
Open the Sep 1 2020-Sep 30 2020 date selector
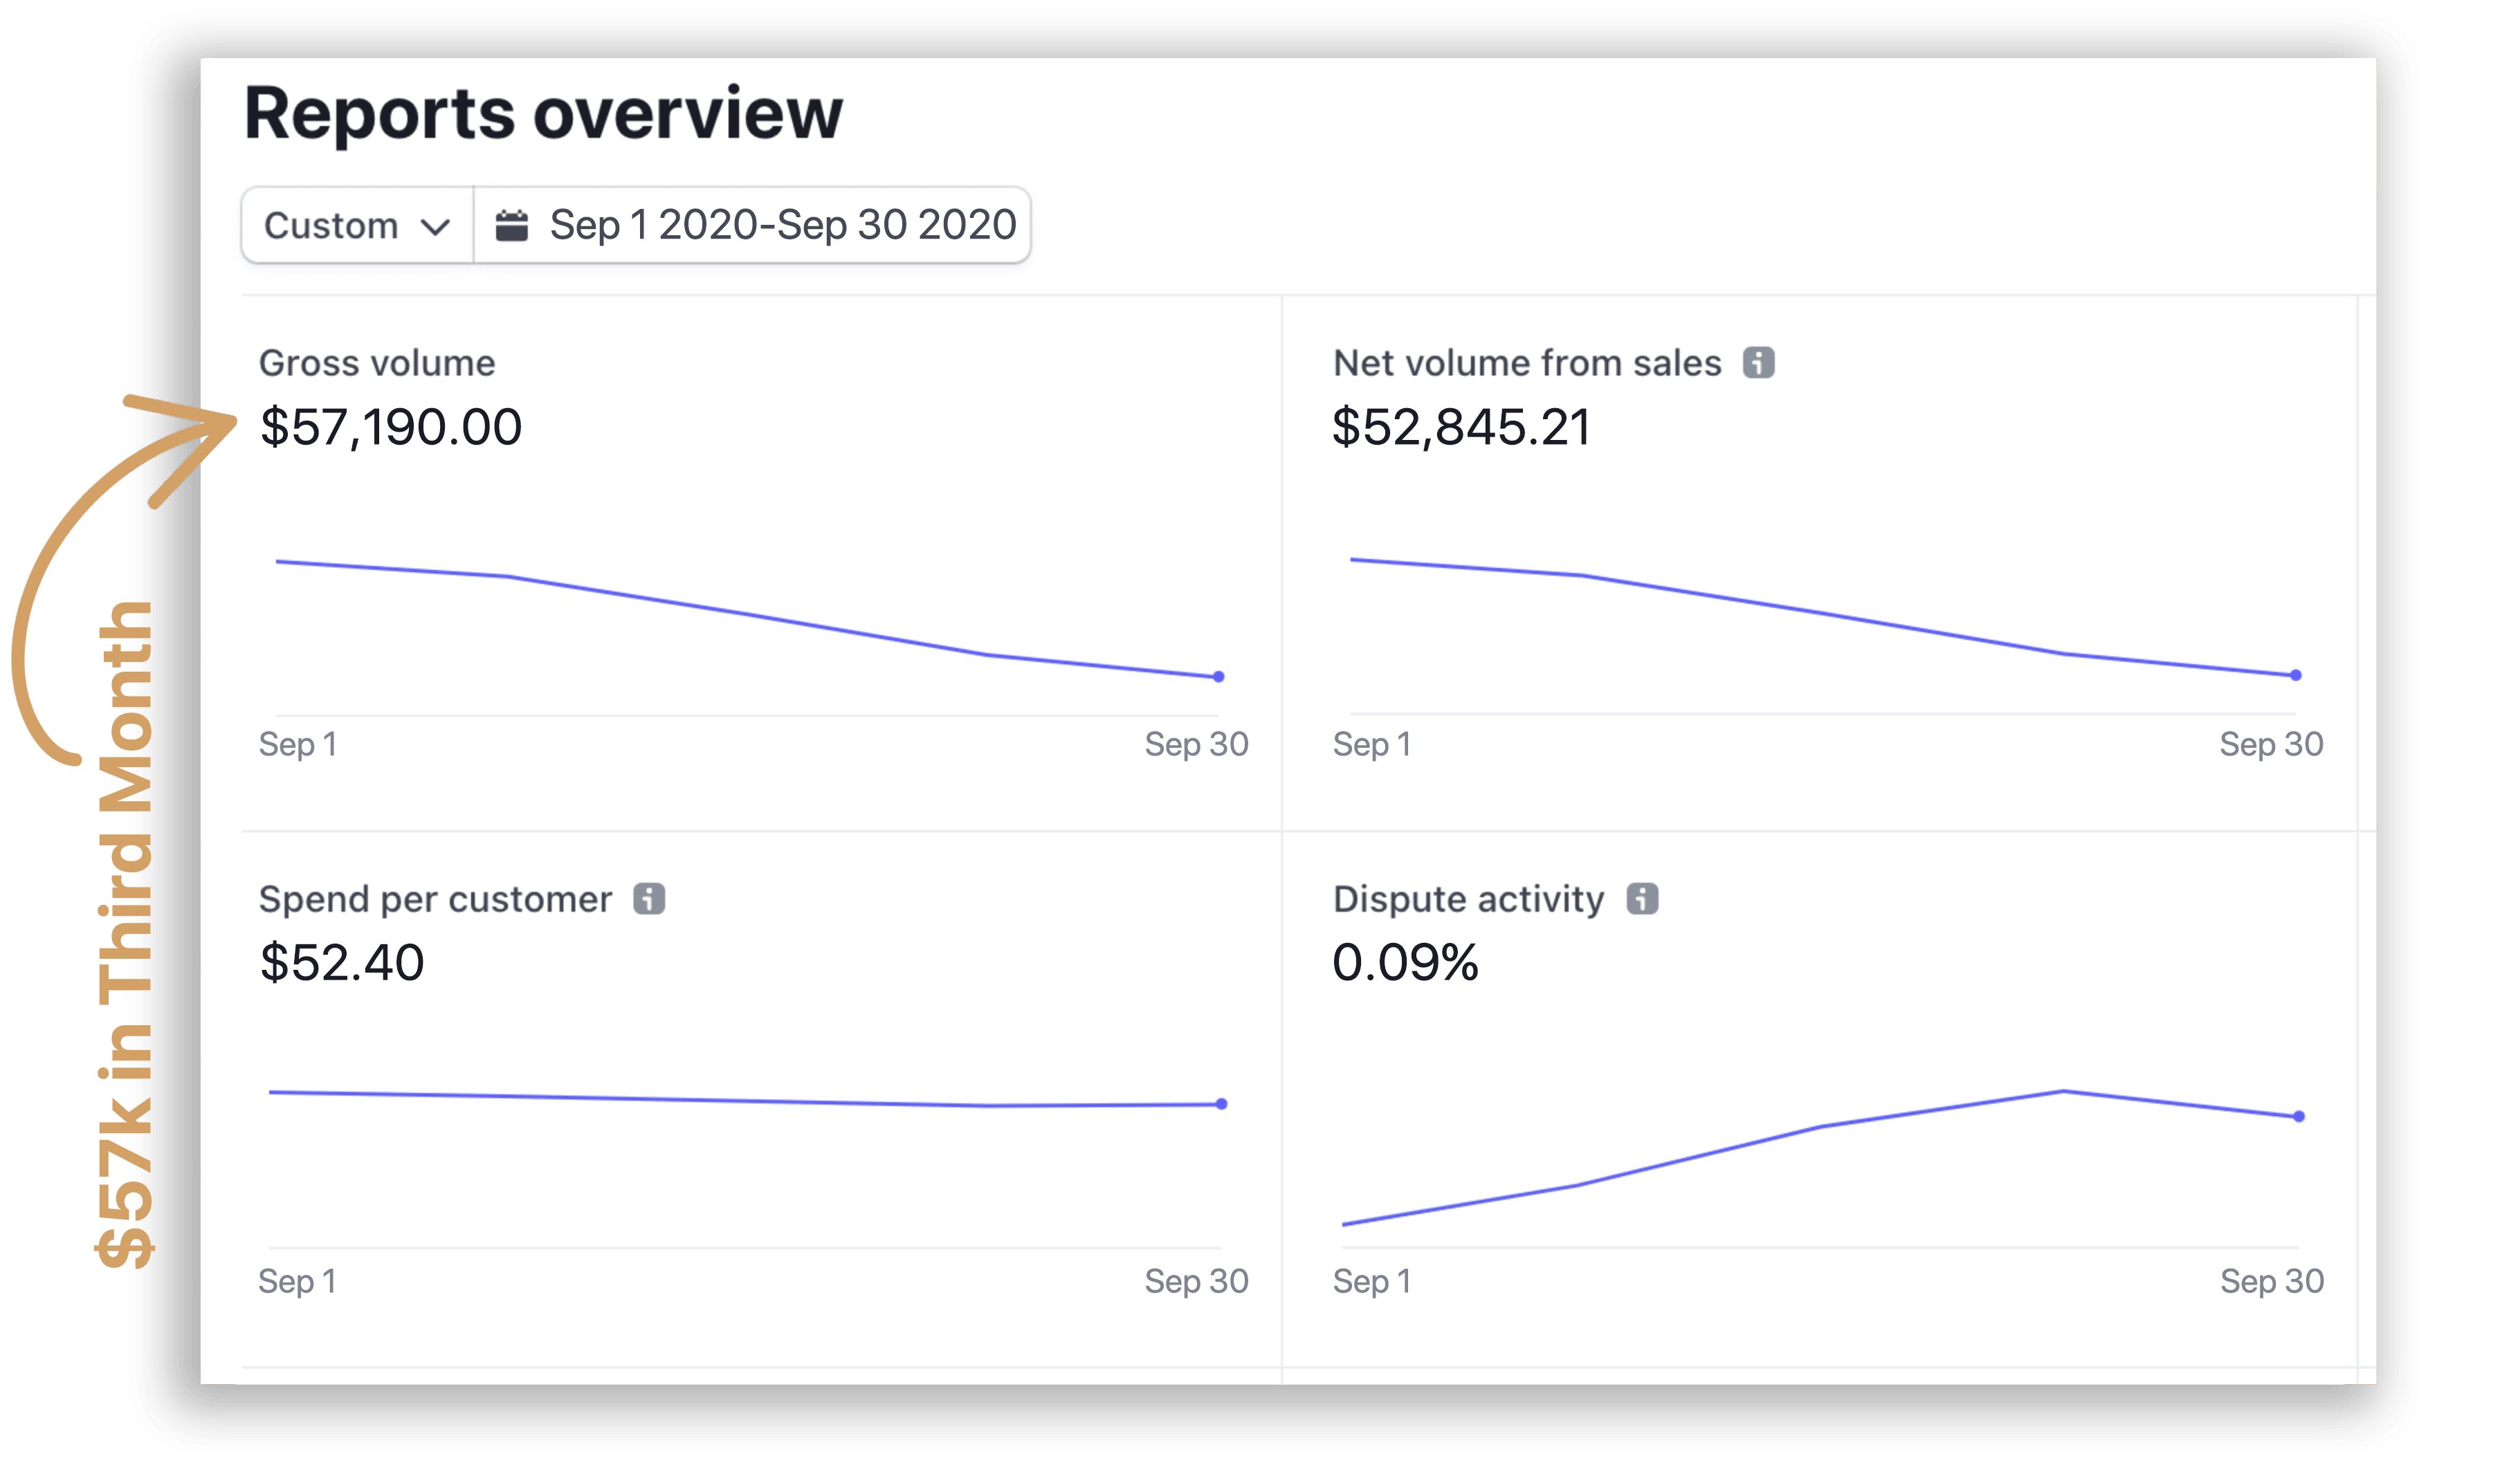click(x=782, y=225)
